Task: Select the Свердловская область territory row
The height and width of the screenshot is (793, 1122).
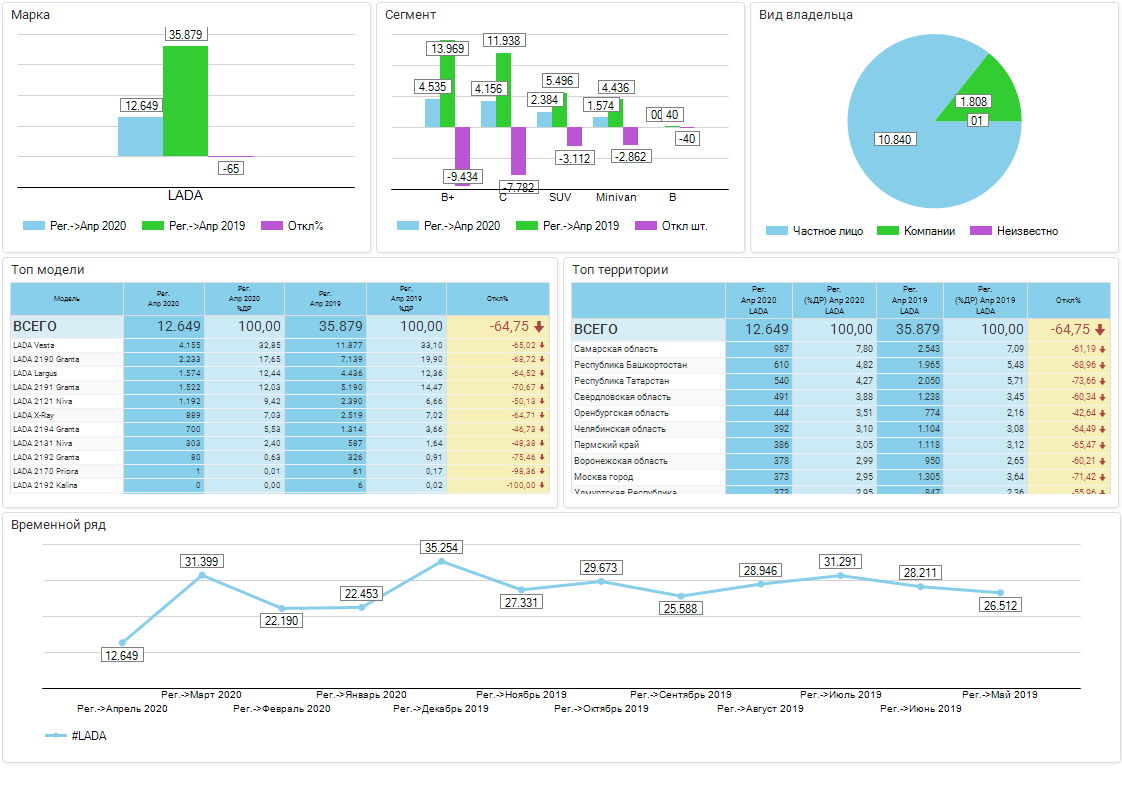Action: pyautogui.click(x=841, y=397)
